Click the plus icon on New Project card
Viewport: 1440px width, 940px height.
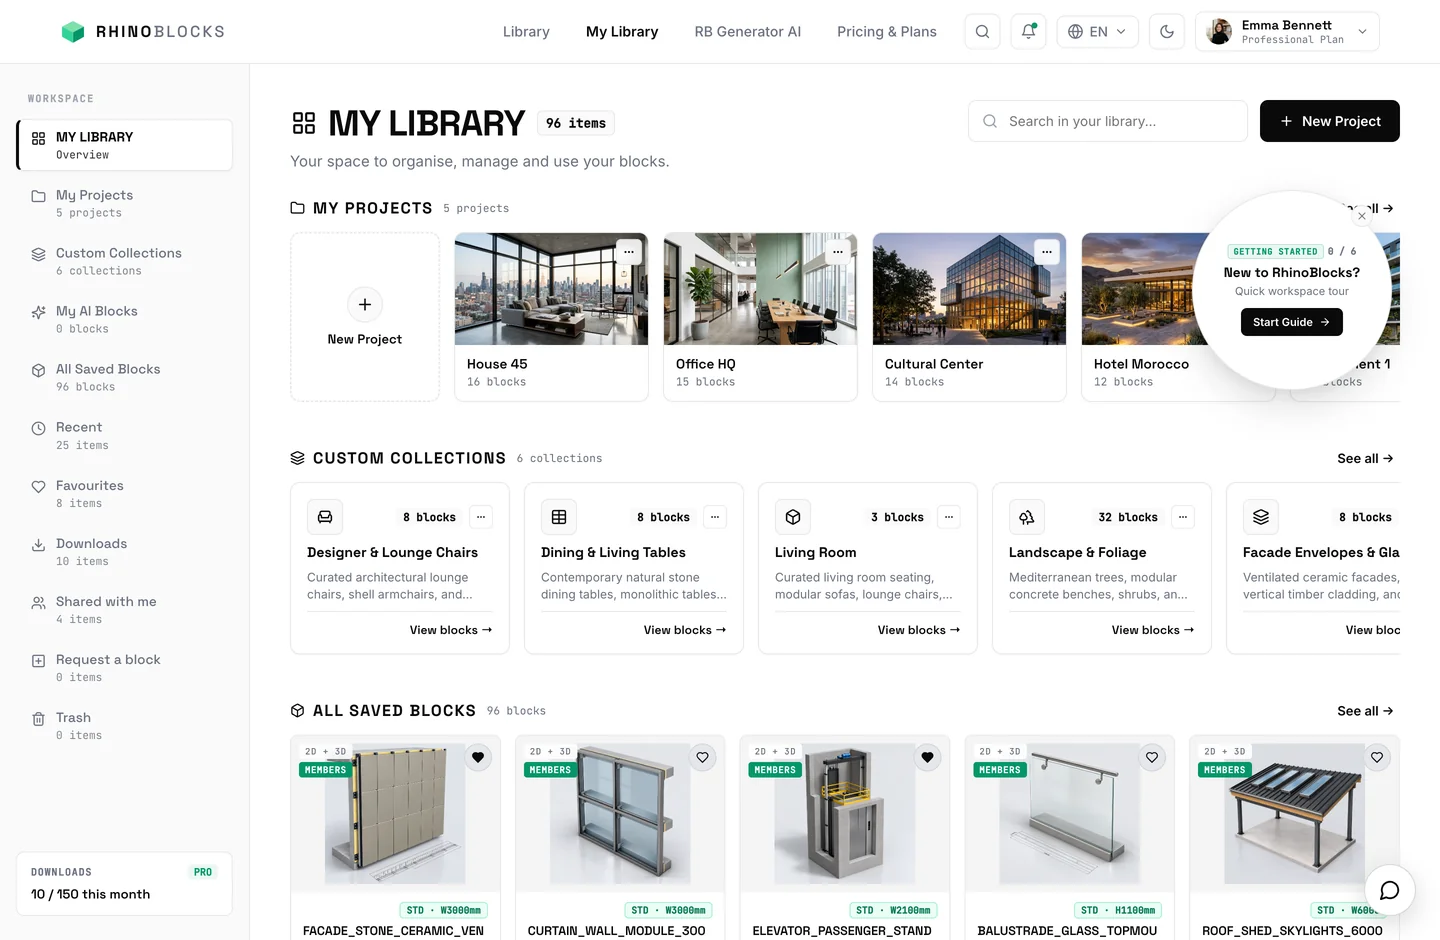pos(365,304)
